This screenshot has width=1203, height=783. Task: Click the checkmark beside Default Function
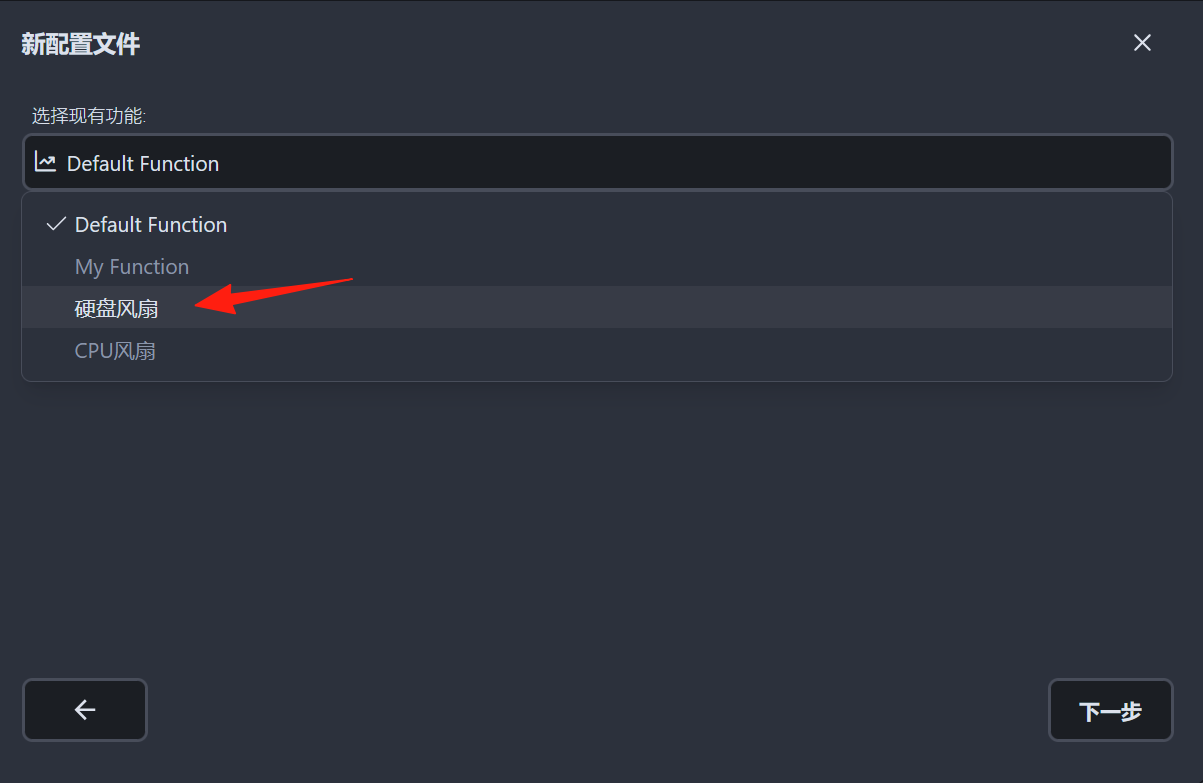pos(56,224)
